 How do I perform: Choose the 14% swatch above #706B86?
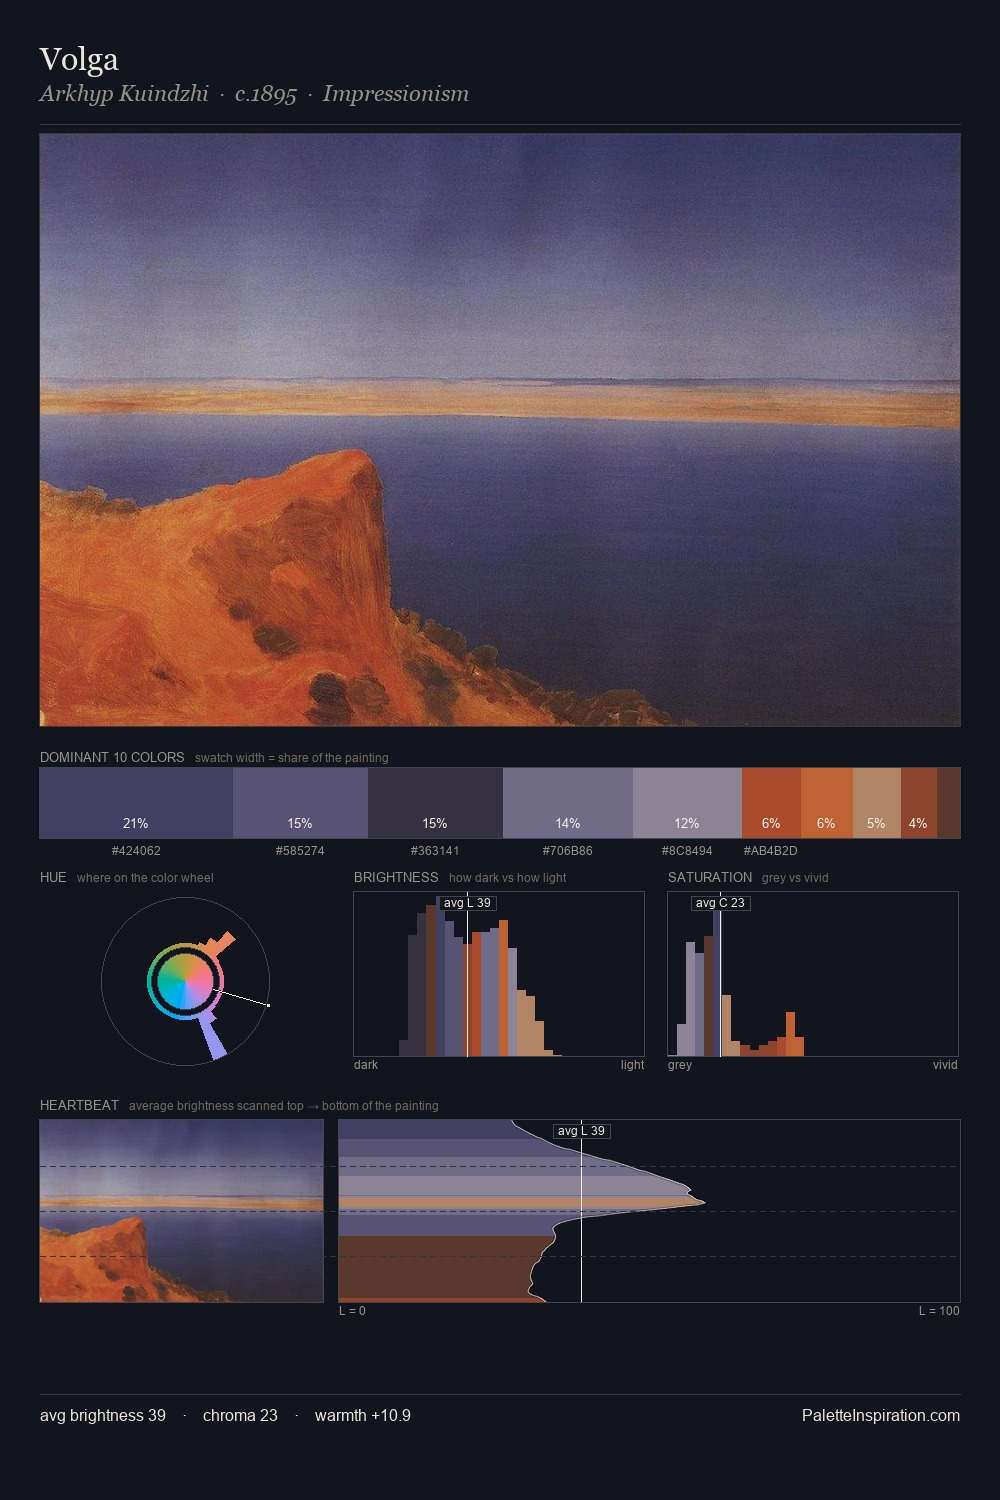[x=568, y=803]
